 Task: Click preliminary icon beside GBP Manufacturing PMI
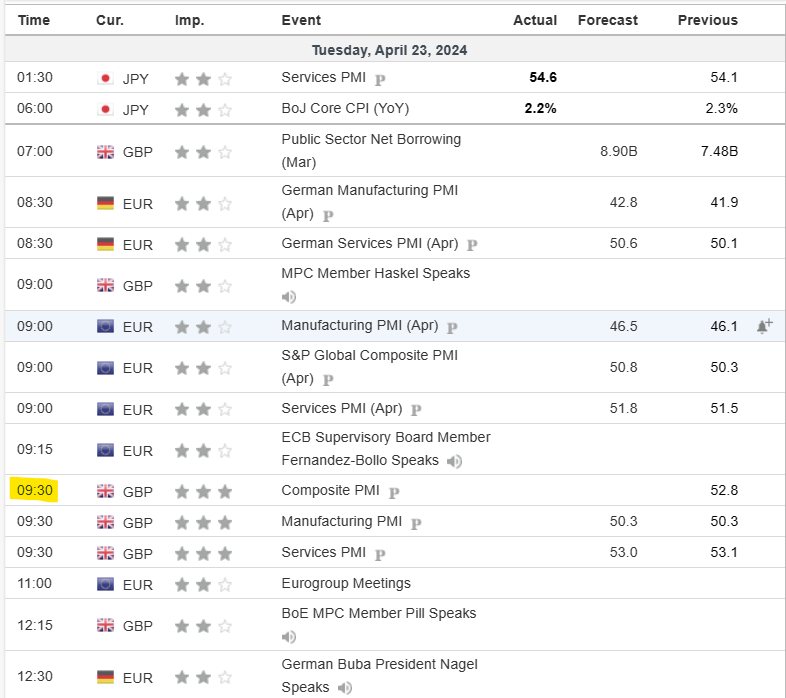click(x=416, y=522)
